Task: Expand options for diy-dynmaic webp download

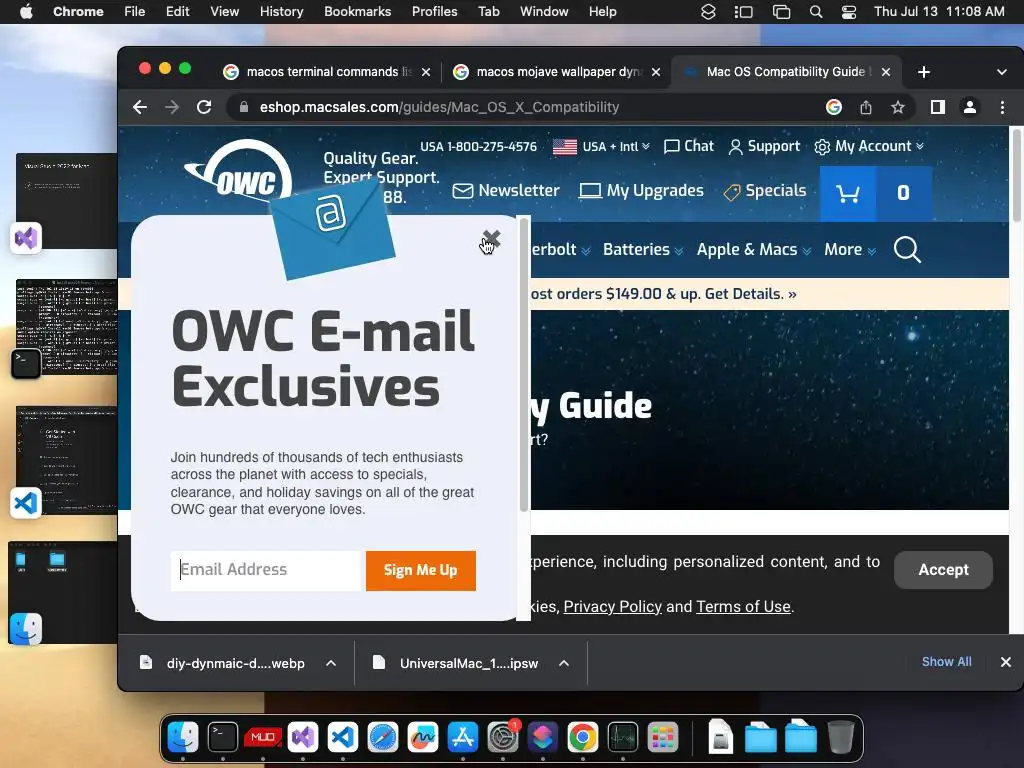Action: click(x=331, y=663)
